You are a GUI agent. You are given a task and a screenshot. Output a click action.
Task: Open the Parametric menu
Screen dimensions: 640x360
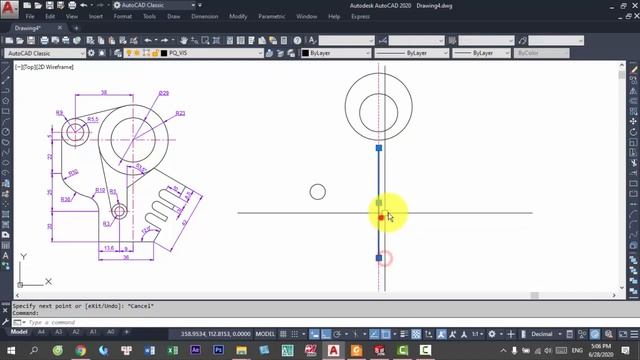271,17
